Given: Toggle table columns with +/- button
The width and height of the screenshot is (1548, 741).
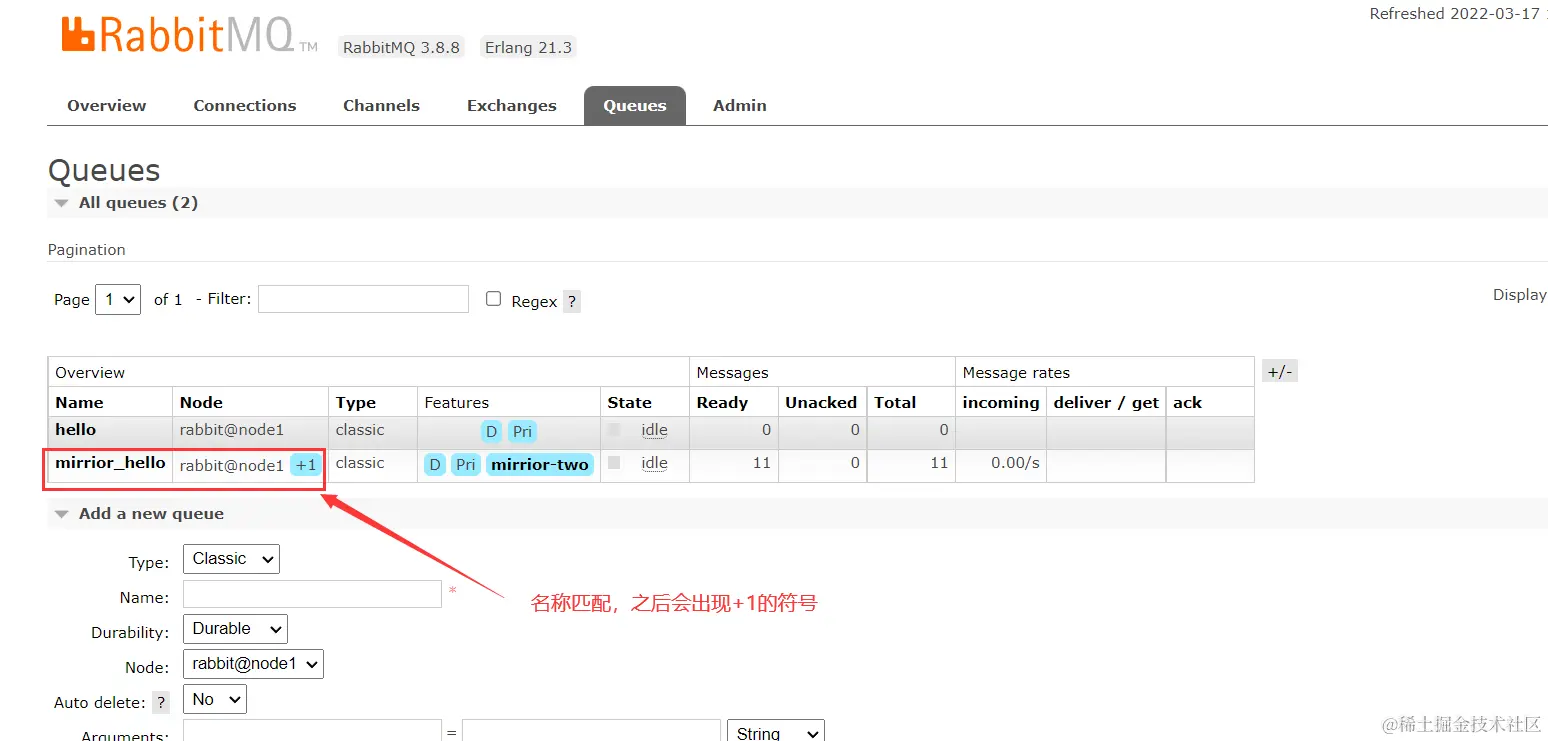Looking at the screenshot, I should tap(1280, 372).
